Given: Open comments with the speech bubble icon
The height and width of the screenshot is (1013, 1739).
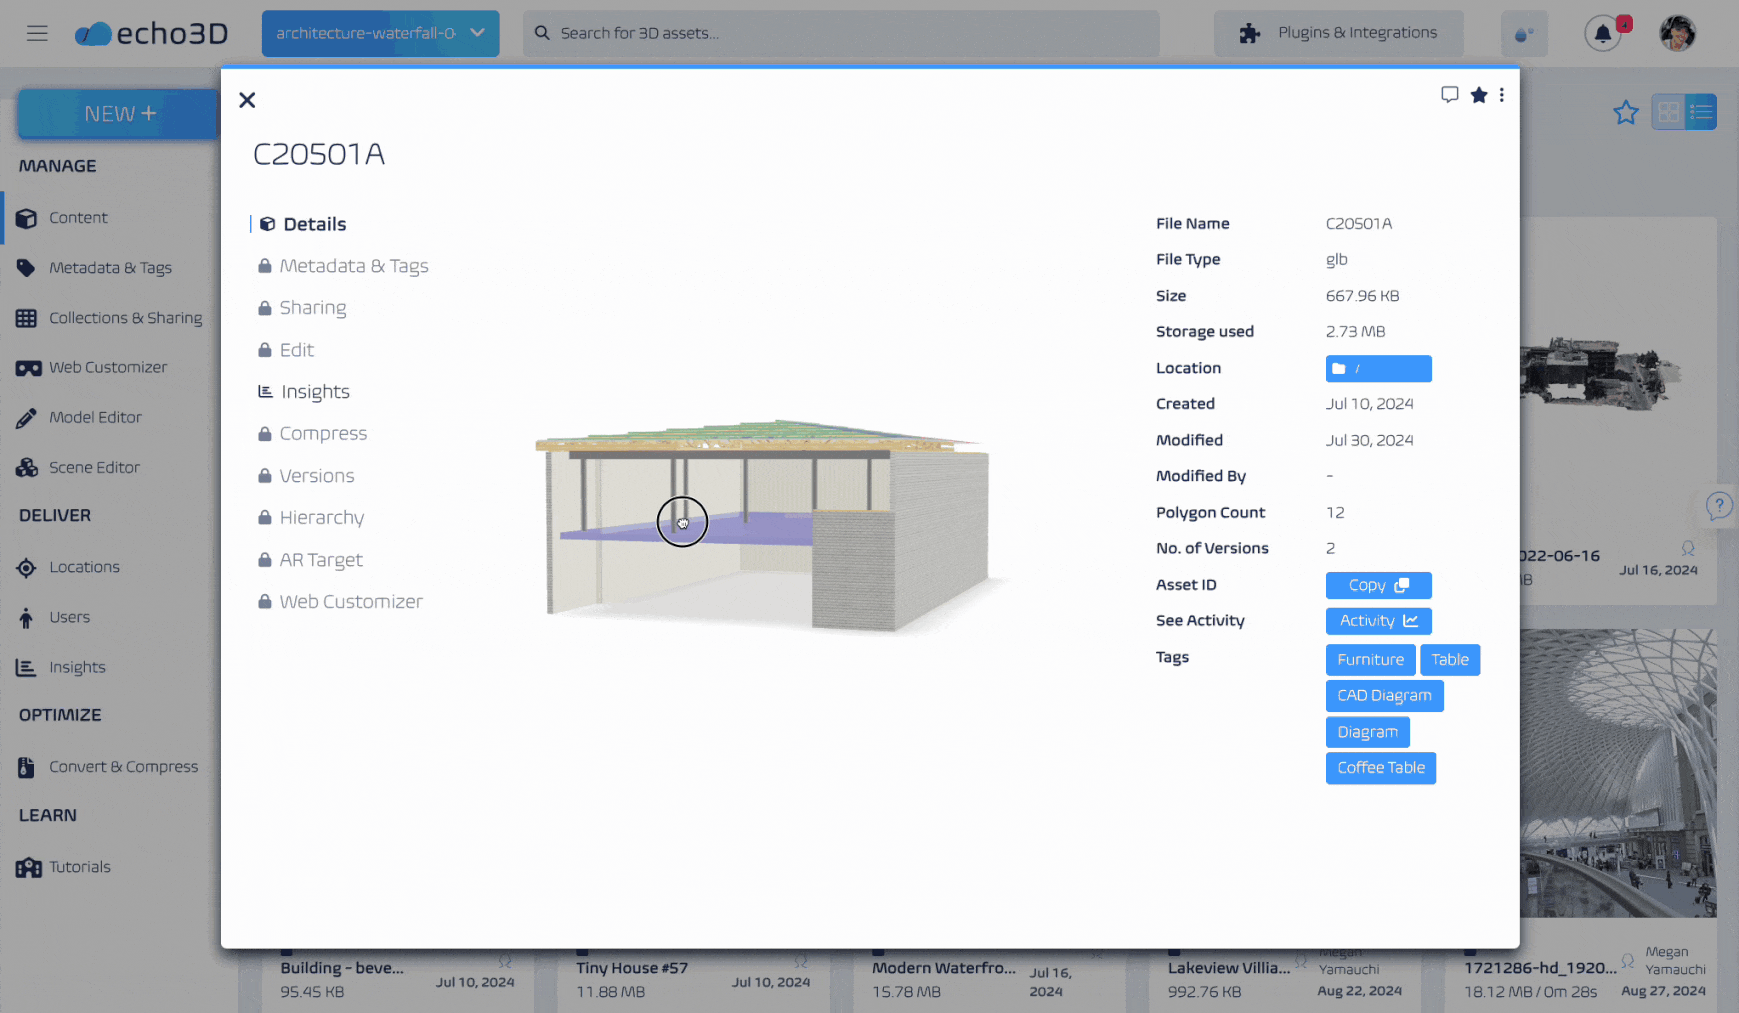Looking at the screenshot, I should point(1451,95).
